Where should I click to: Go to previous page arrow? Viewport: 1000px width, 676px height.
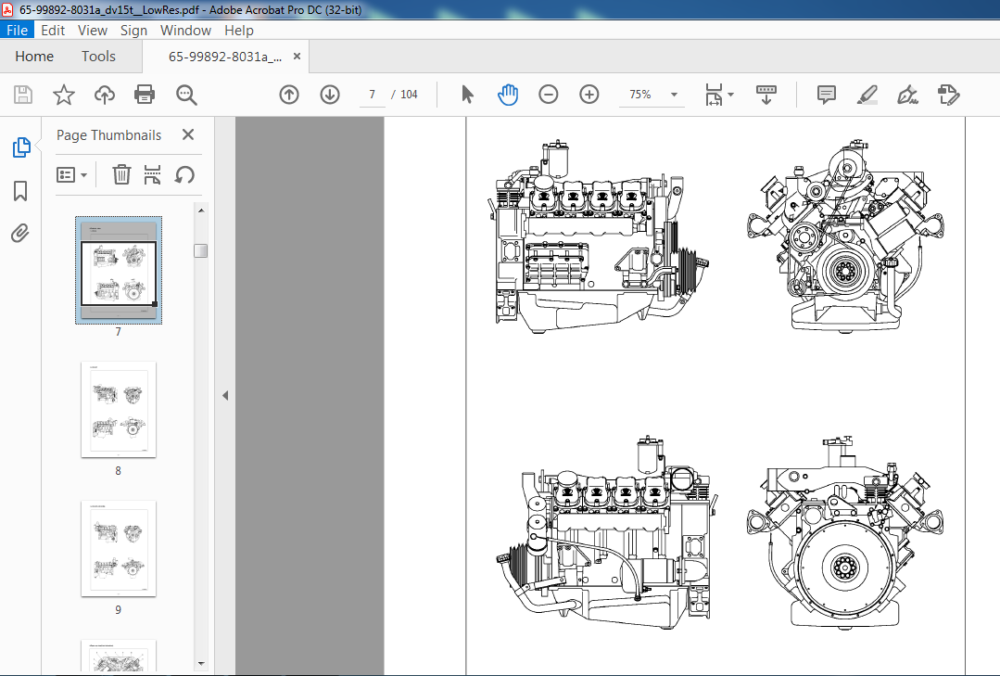(289, 95)
